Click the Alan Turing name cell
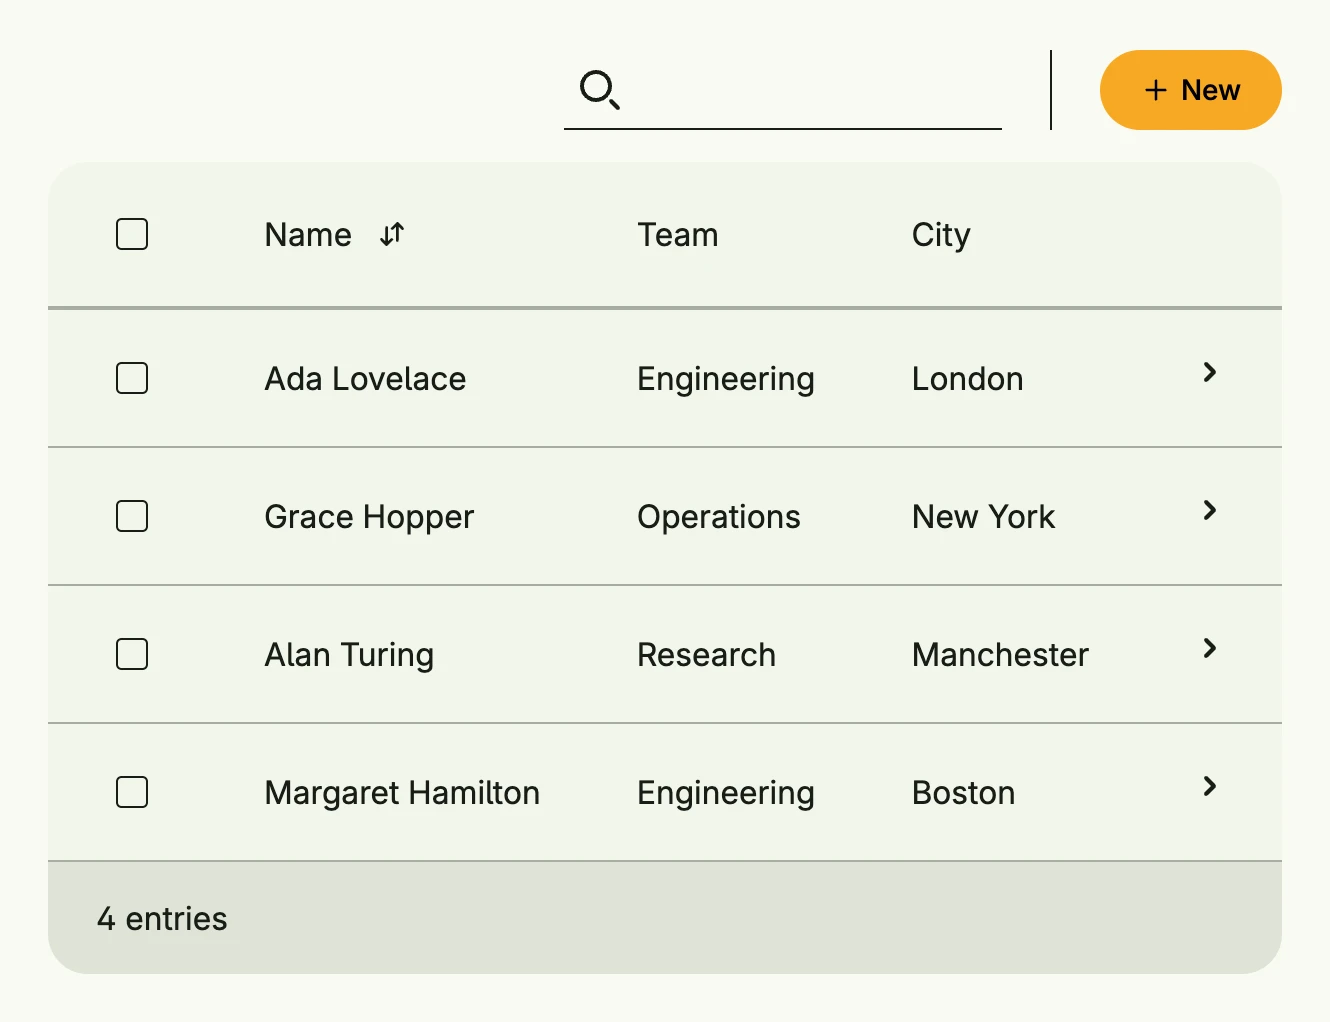 tap(349, 655)
